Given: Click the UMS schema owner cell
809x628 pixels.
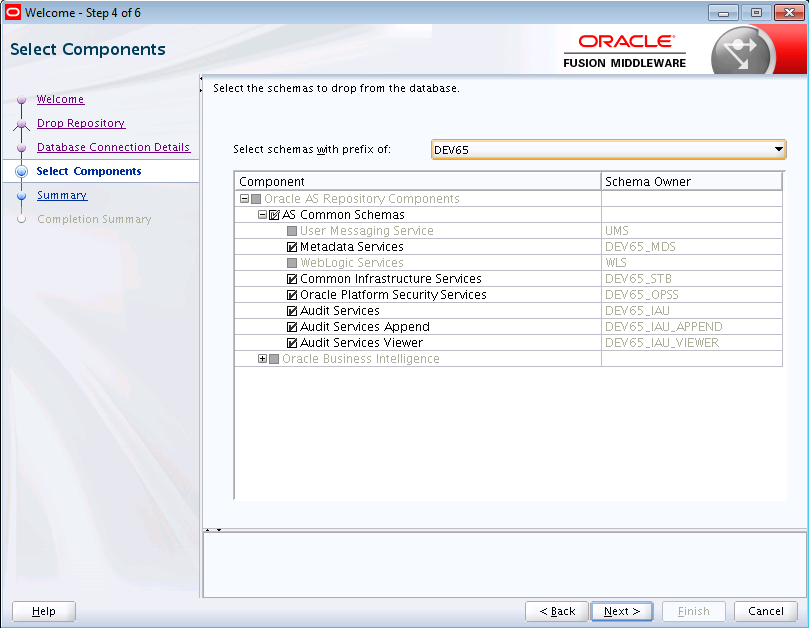Looking at the screenshot, I should click(x=692, y=231).
